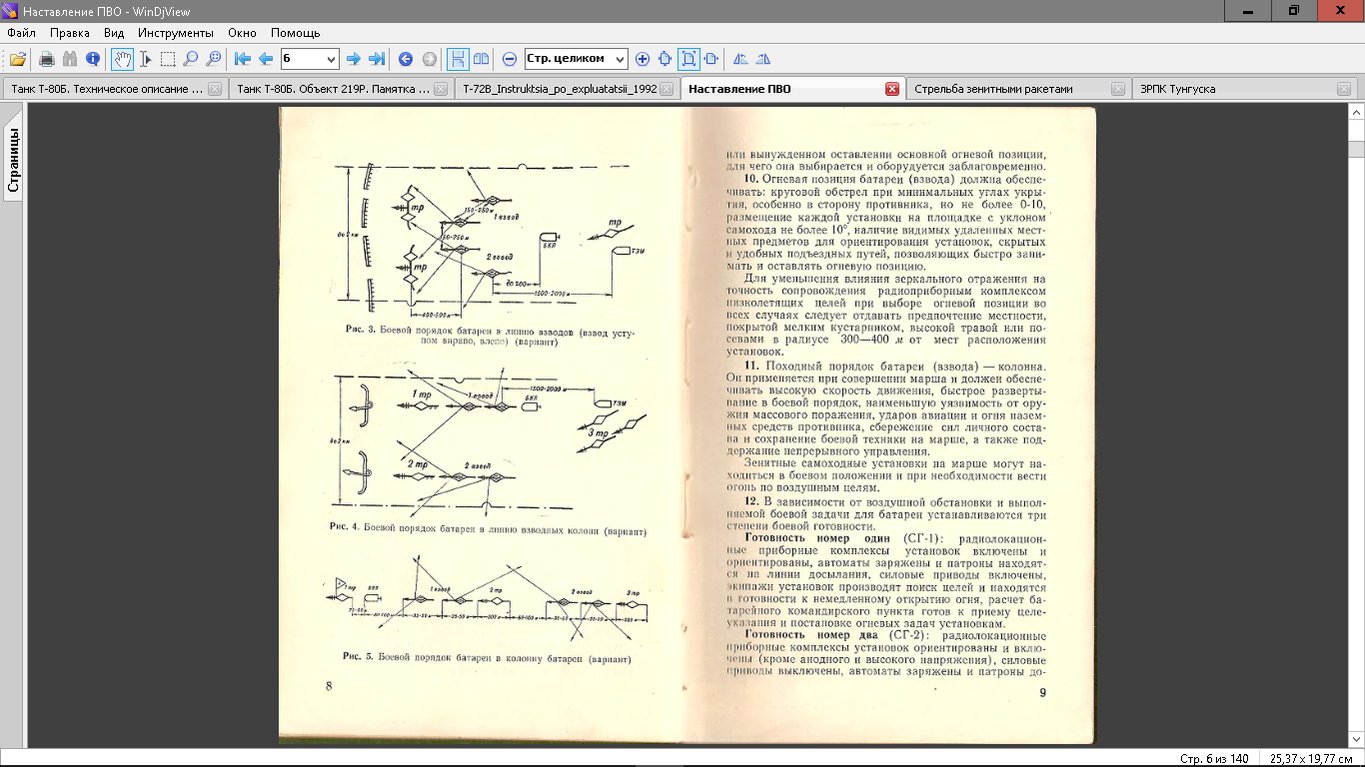This screenshot has height=767, width=1365.
Task: Click the left scanned page 8
Action: point(482,424)
